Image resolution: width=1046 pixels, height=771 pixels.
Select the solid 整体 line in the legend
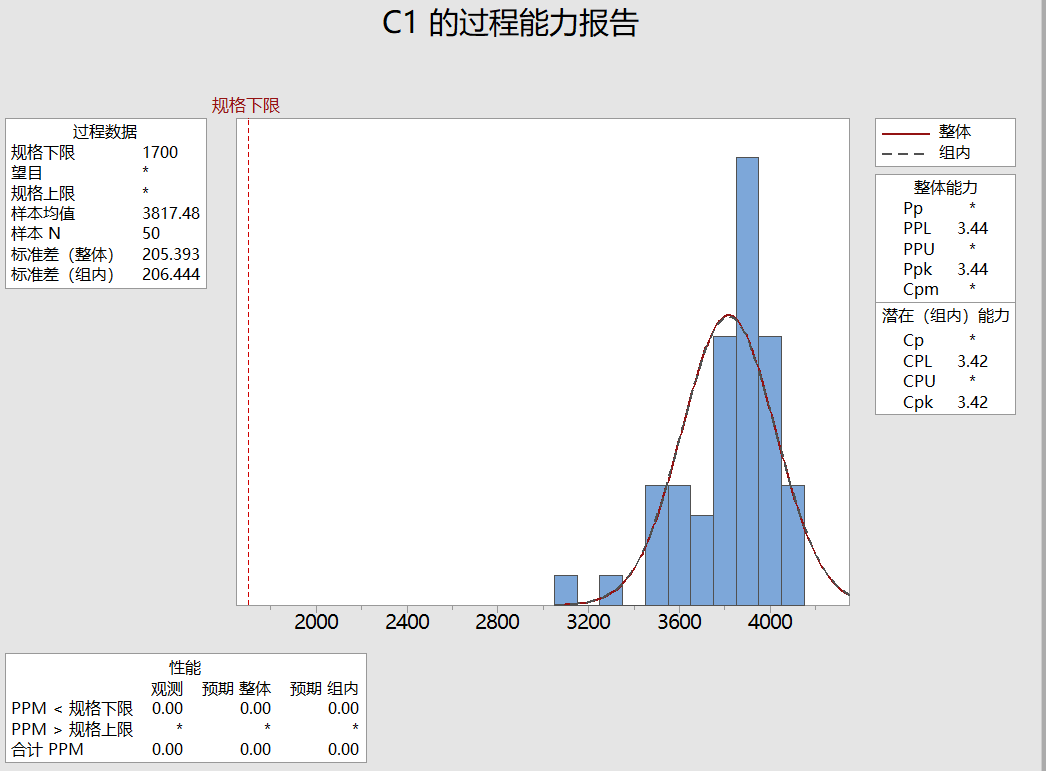(x=903, y=131)
